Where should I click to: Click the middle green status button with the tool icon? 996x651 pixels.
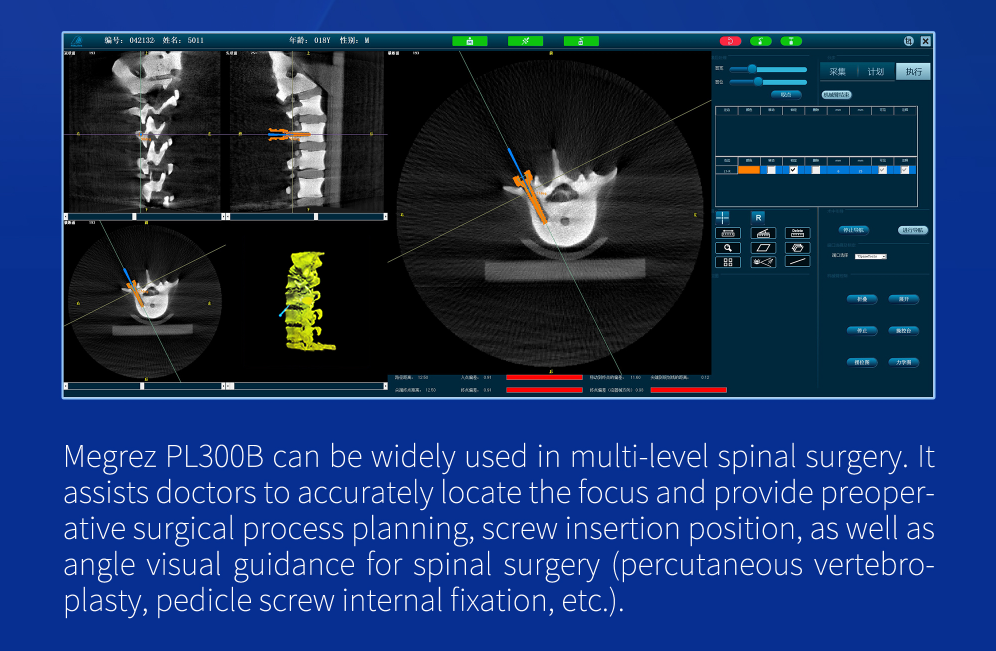point(525,41)
